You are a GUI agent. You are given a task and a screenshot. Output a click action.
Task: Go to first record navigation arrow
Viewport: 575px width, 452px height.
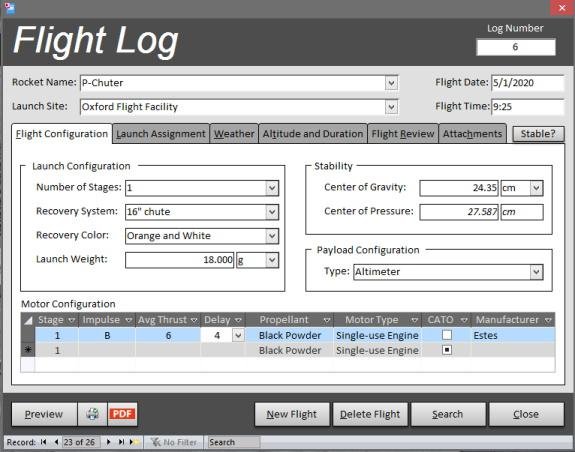pos(44,442)
